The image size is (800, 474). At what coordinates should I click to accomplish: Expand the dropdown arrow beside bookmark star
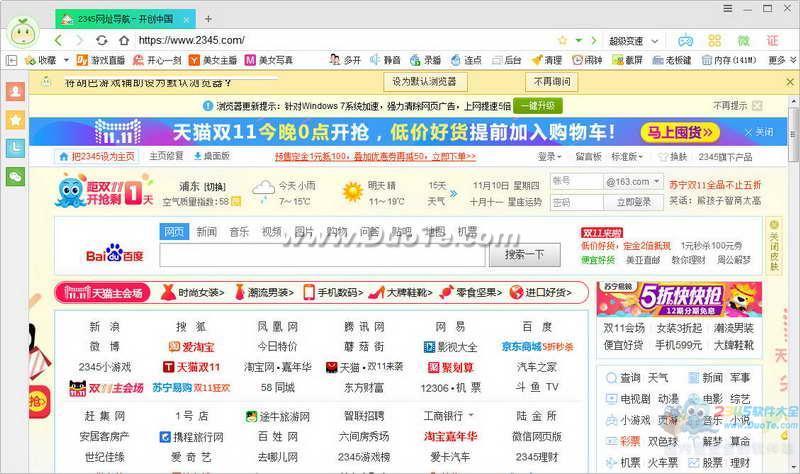579,40
